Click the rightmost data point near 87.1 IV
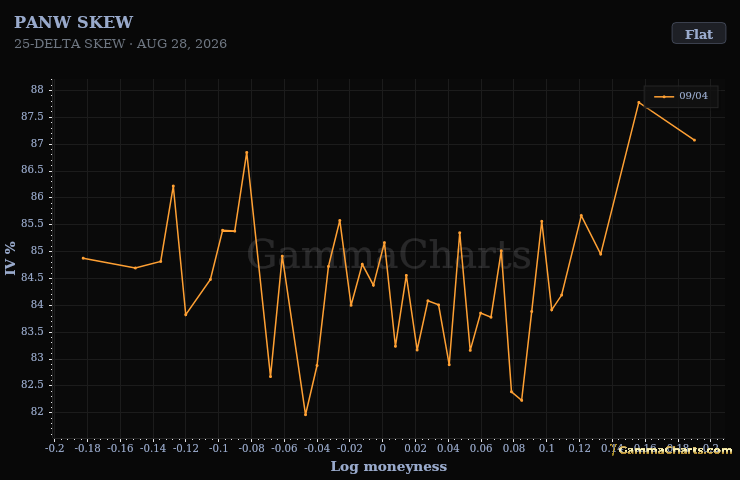Viewport: 740px width, 480px height. pyautogui.click(x=694, y=140)
